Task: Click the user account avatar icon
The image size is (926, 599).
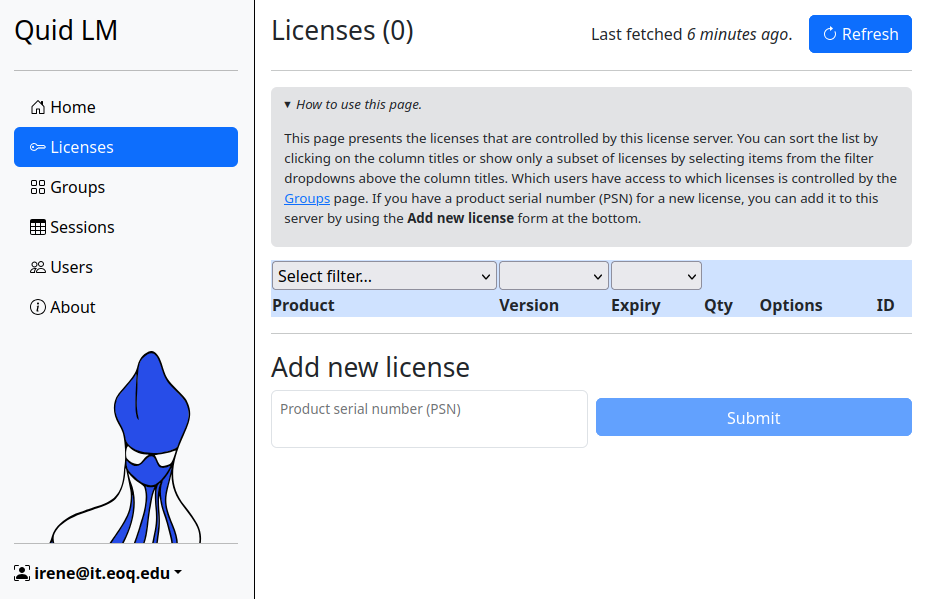Action: click(x=22, y=573)
